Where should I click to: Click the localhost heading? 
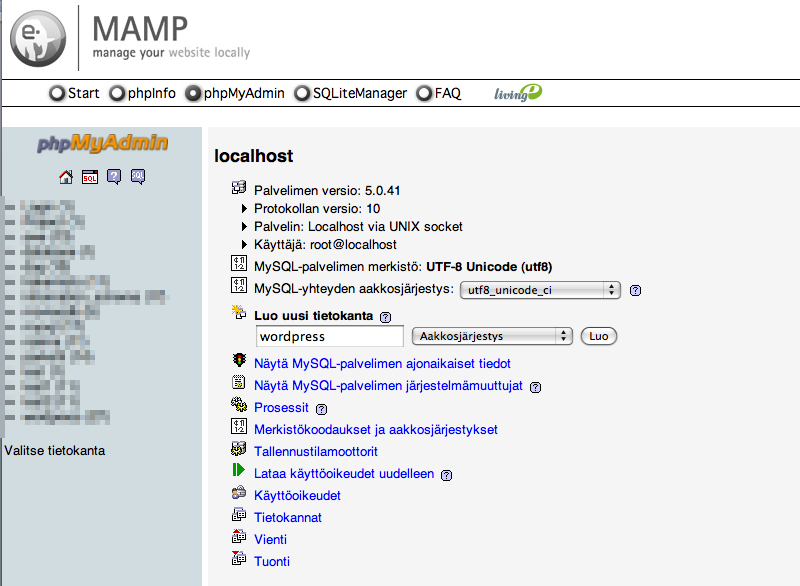254,156
